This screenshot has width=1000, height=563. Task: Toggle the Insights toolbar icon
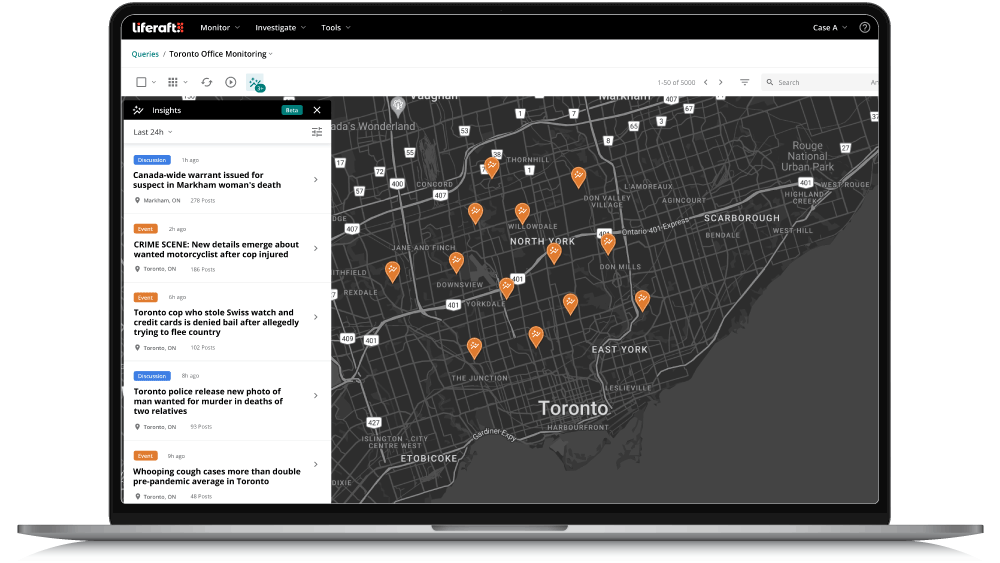[x=256, y=83]
